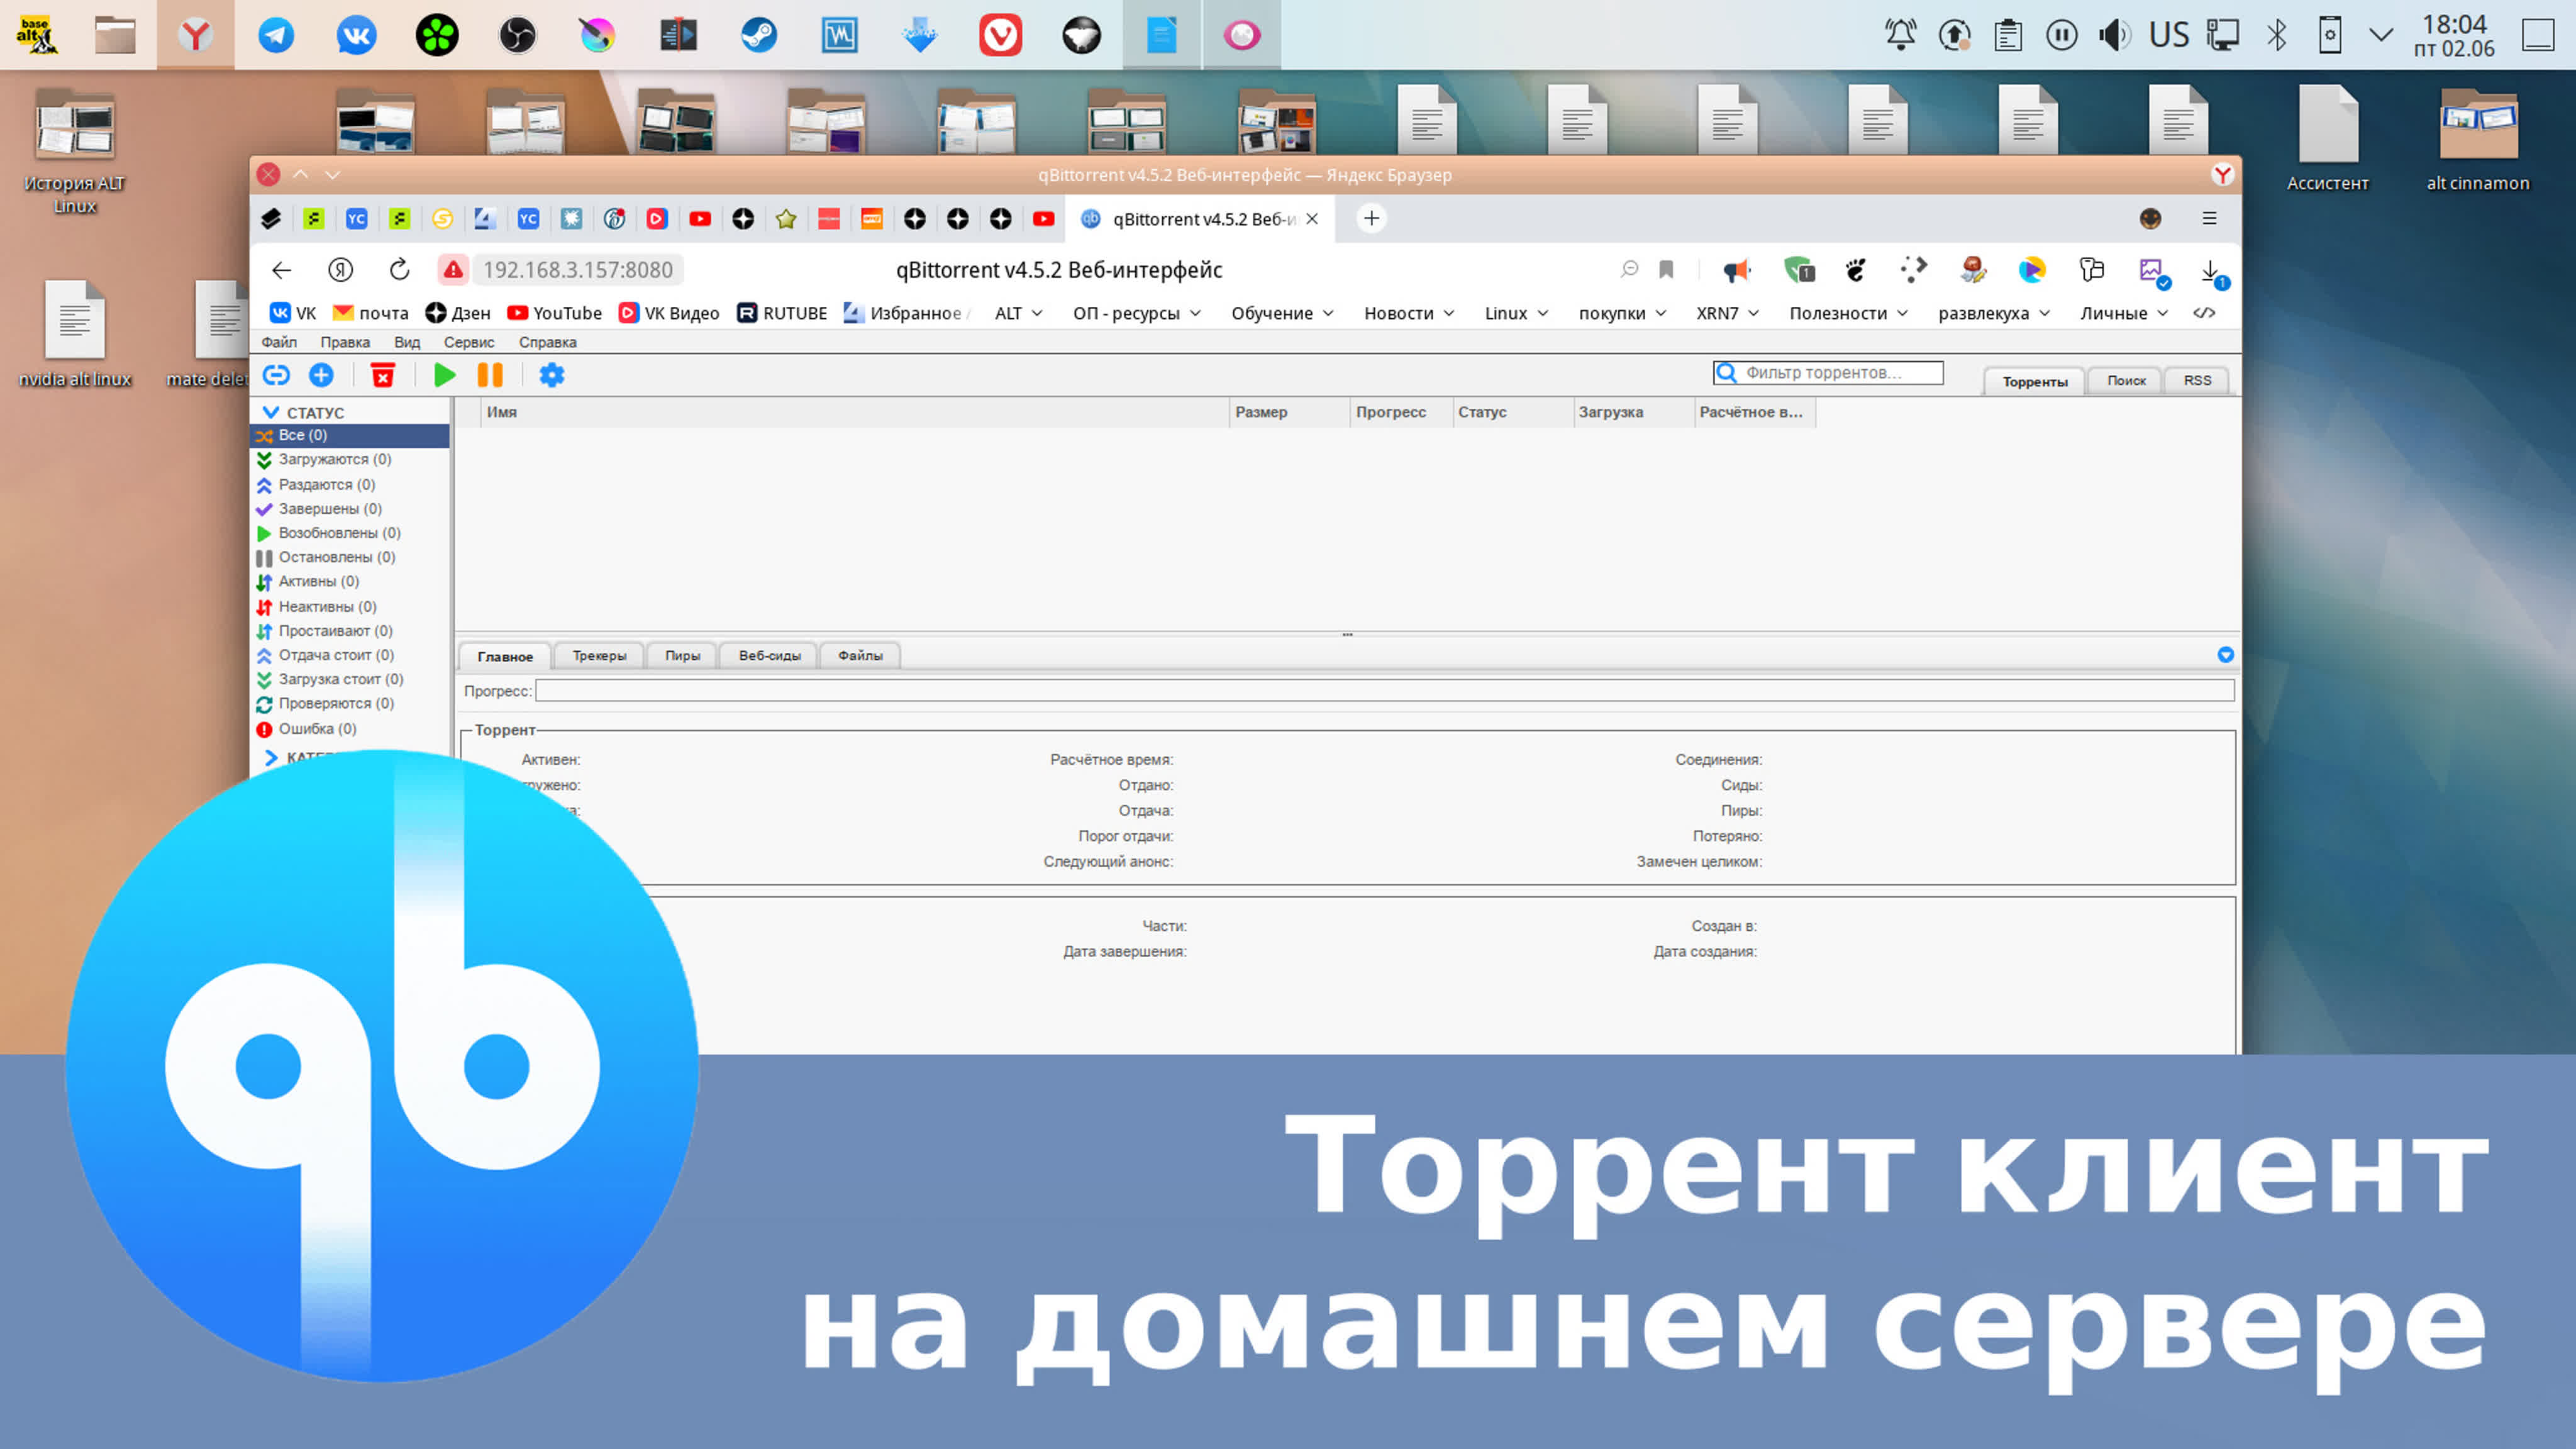Click the Фильтр торрентов search field

[x=1828, y=372]
